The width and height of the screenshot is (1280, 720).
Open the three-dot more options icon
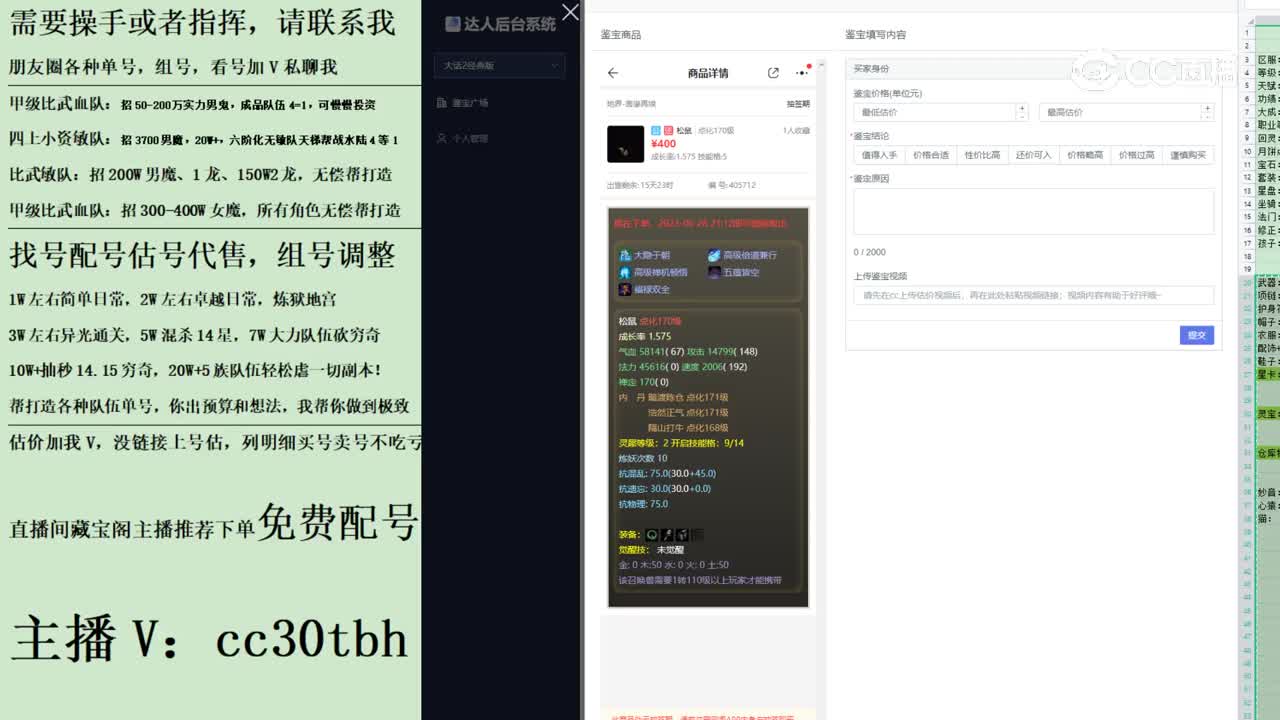pyautogui.click(x=802, y=73)
